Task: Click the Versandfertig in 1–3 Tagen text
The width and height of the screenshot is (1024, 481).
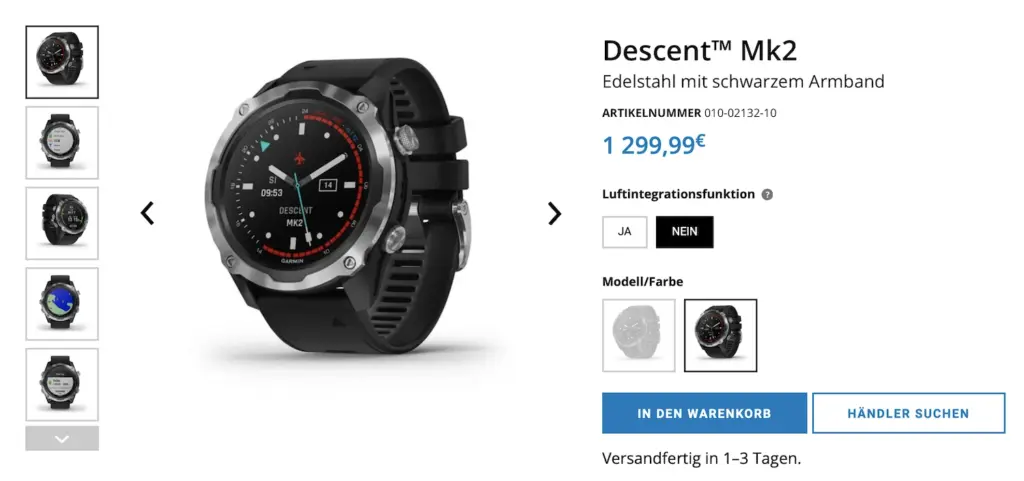Action: (x=701, y=458)
